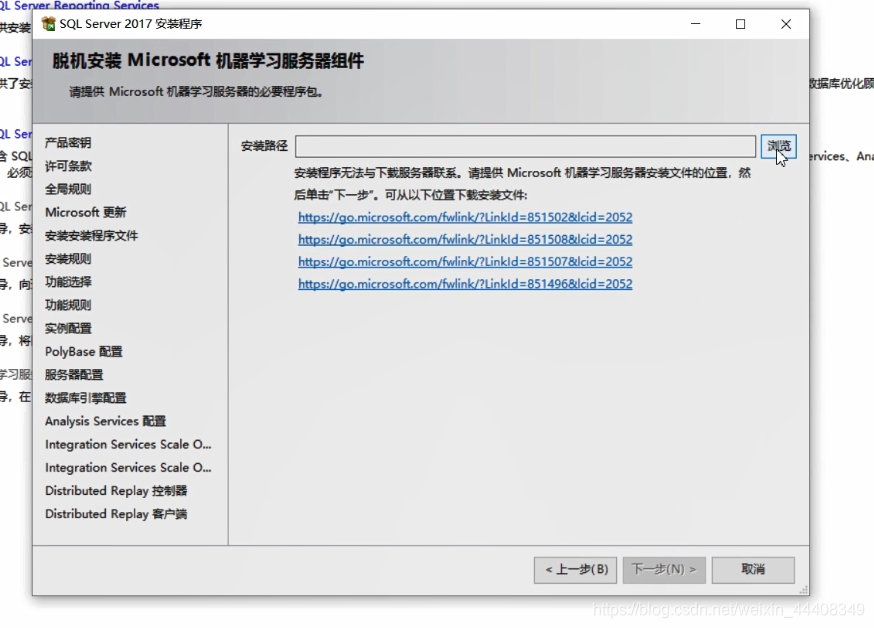Select 安装规则 step in sidebar
The image size is (874, 628).
[x=68, y=259]
